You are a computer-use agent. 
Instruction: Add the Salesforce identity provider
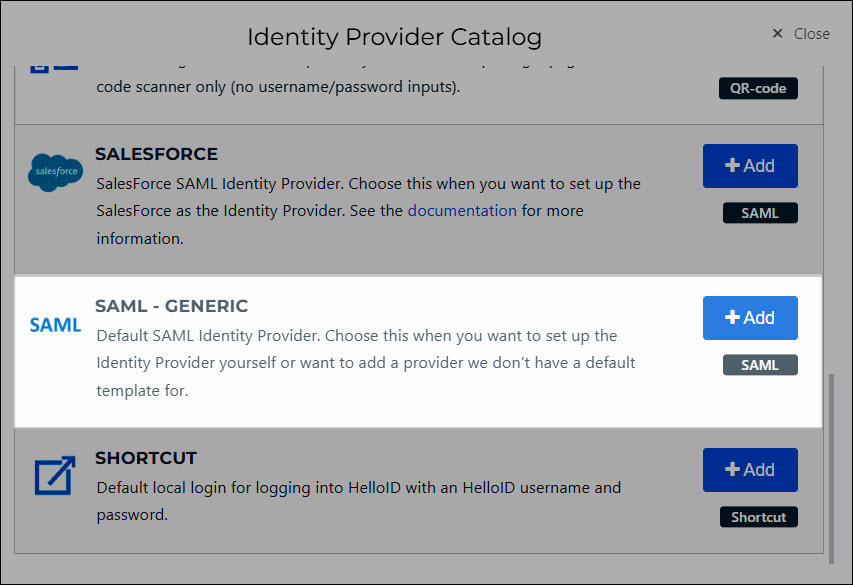(750, 166)
